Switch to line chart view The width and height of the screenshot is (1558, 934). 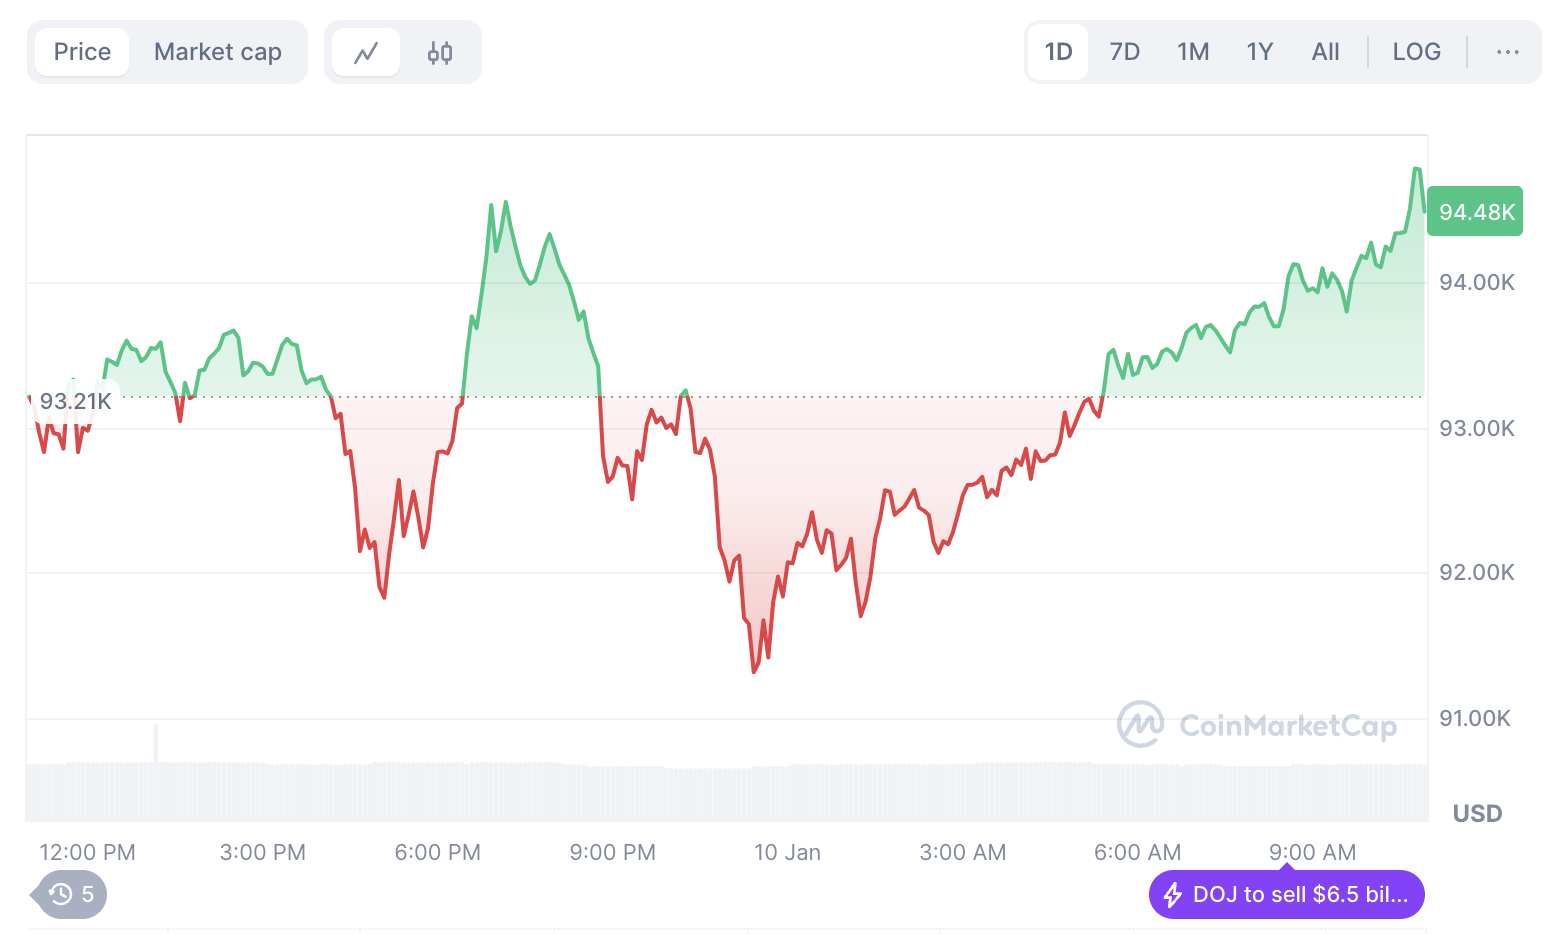(366, 52)
